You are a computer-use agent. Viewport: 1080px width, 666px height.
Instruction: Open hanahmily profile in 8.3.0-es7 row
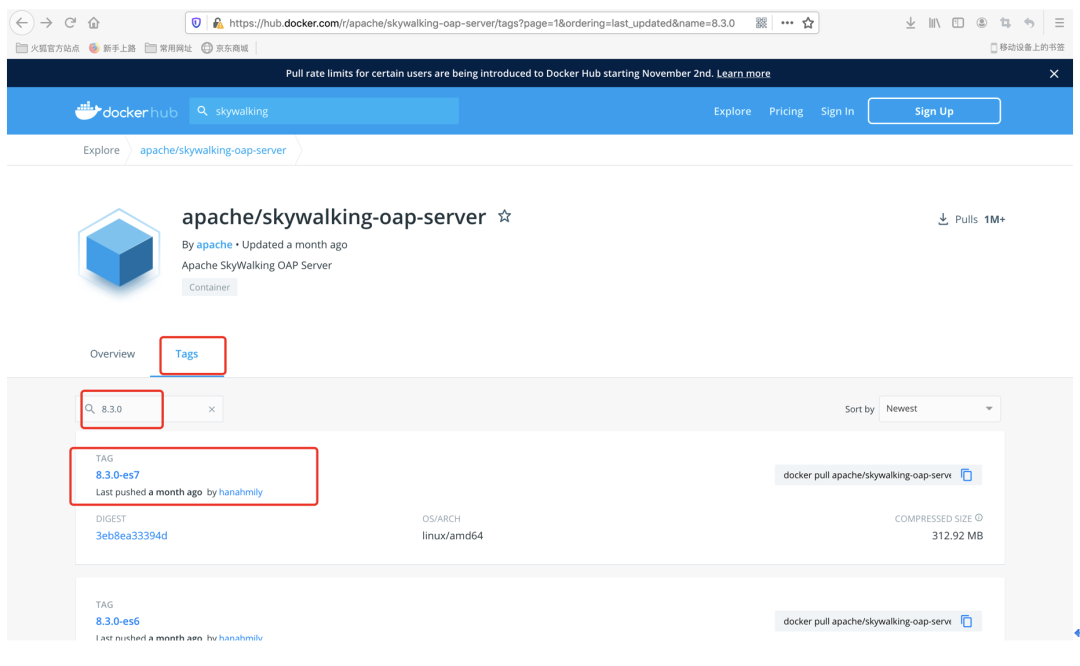point(240,492)
